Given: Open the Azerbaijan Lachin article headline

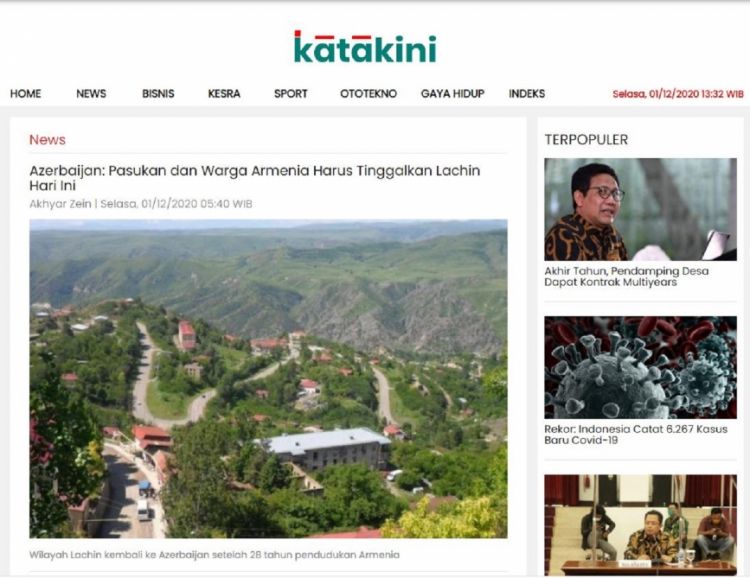Looking at the screenshot, I should tap(254, 178).
